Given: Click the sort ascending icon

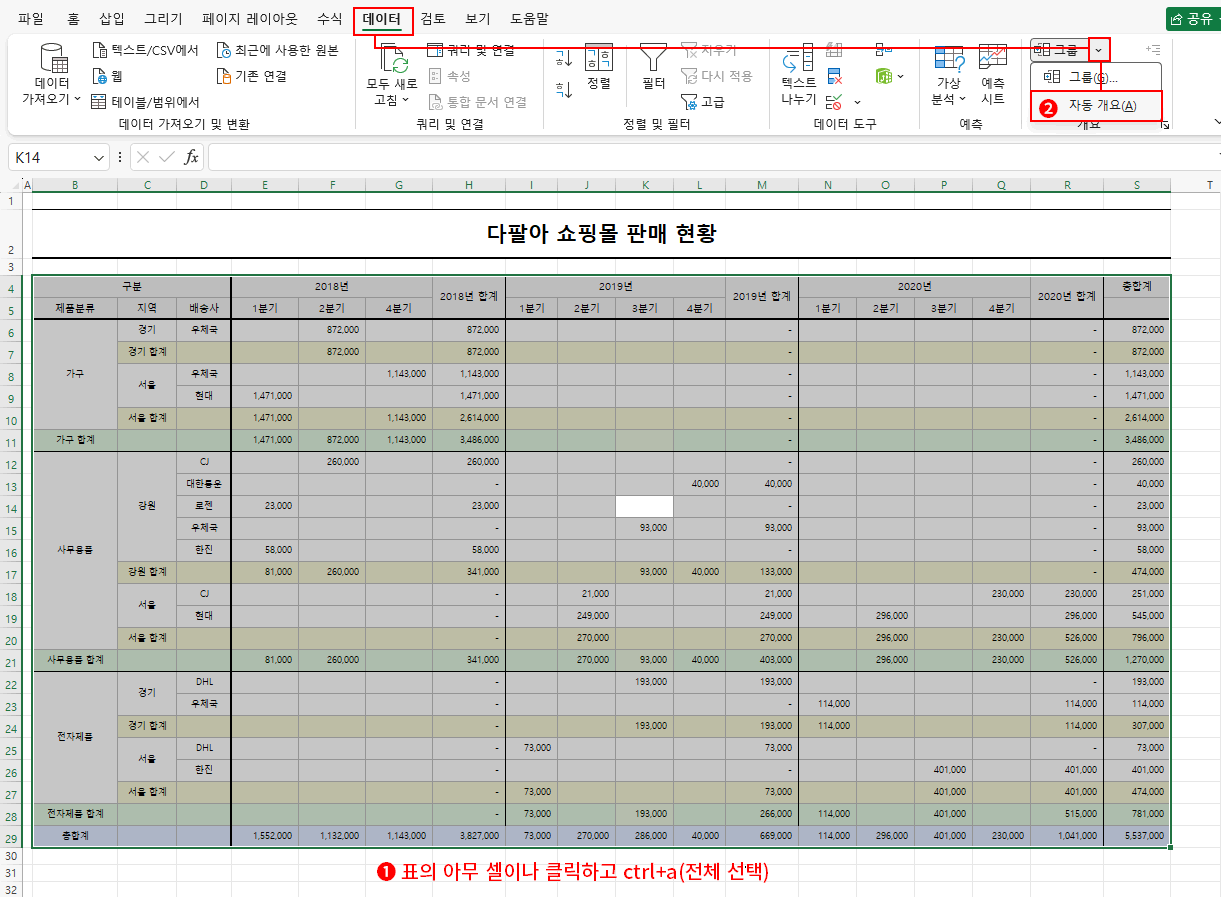Looking at the screenshot, I should coord(564,58).
